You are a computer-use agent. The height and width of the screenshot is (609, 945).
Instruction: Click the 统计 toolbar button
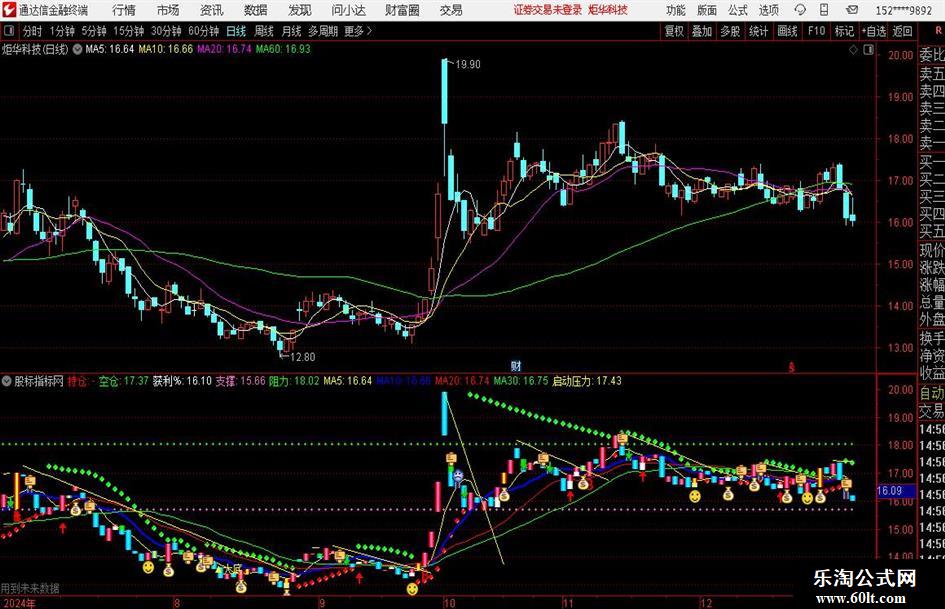(x=758, y=31)
